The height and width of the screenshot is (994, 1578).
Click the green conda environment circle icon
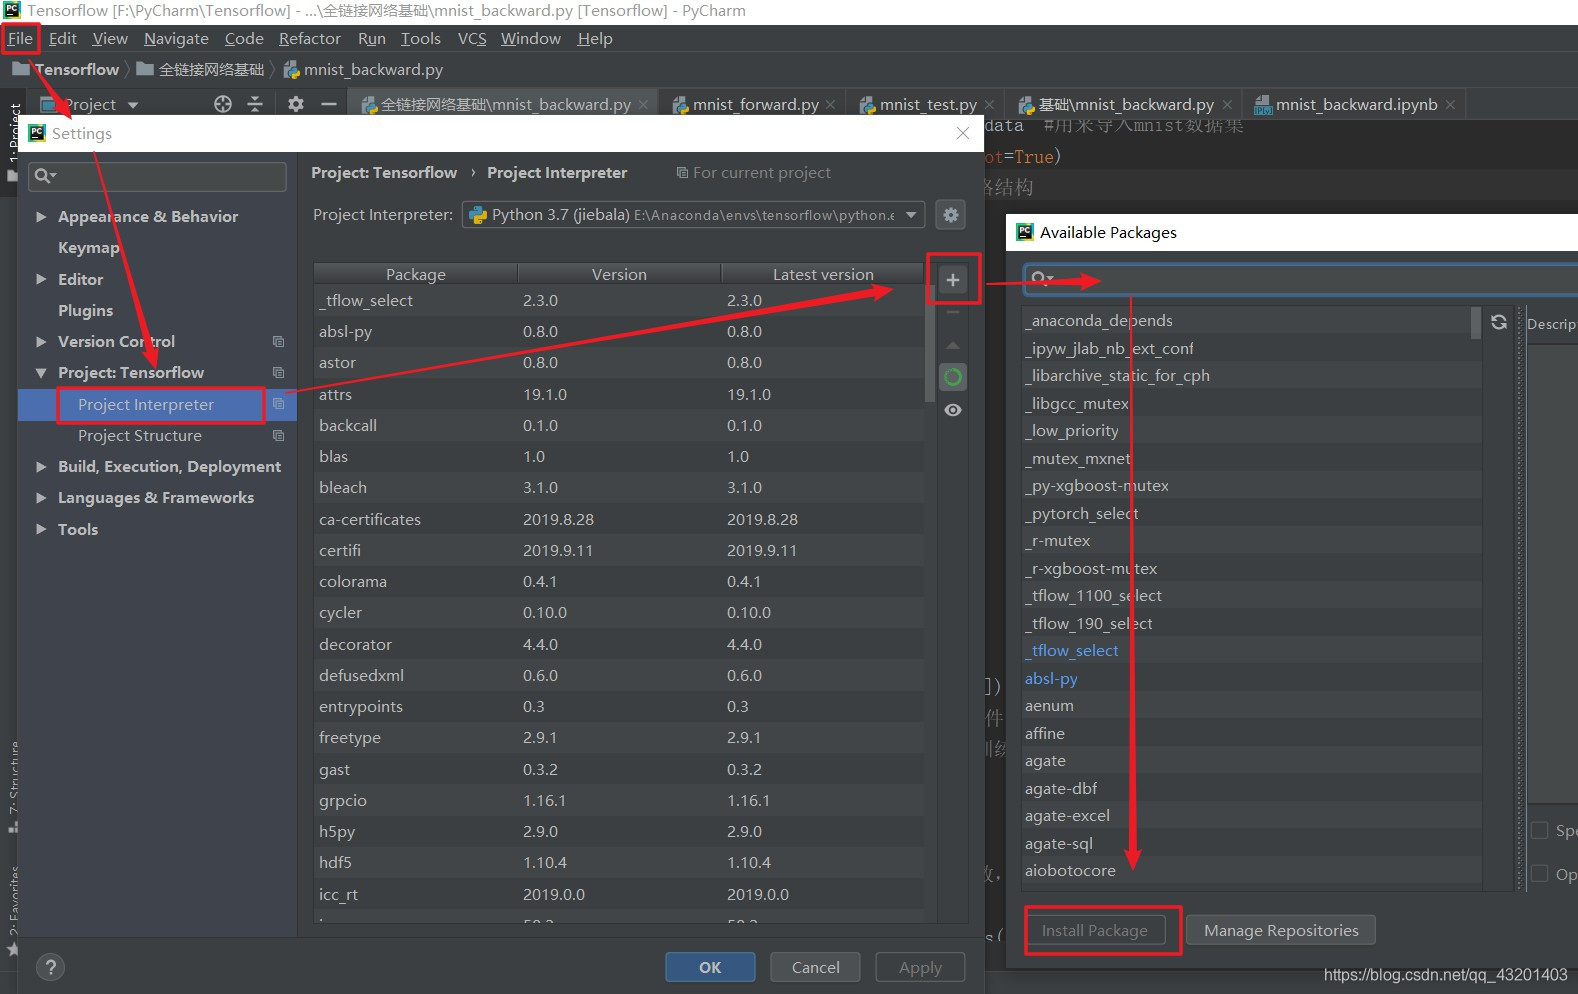pyautogui.click(x=953, y=377)
